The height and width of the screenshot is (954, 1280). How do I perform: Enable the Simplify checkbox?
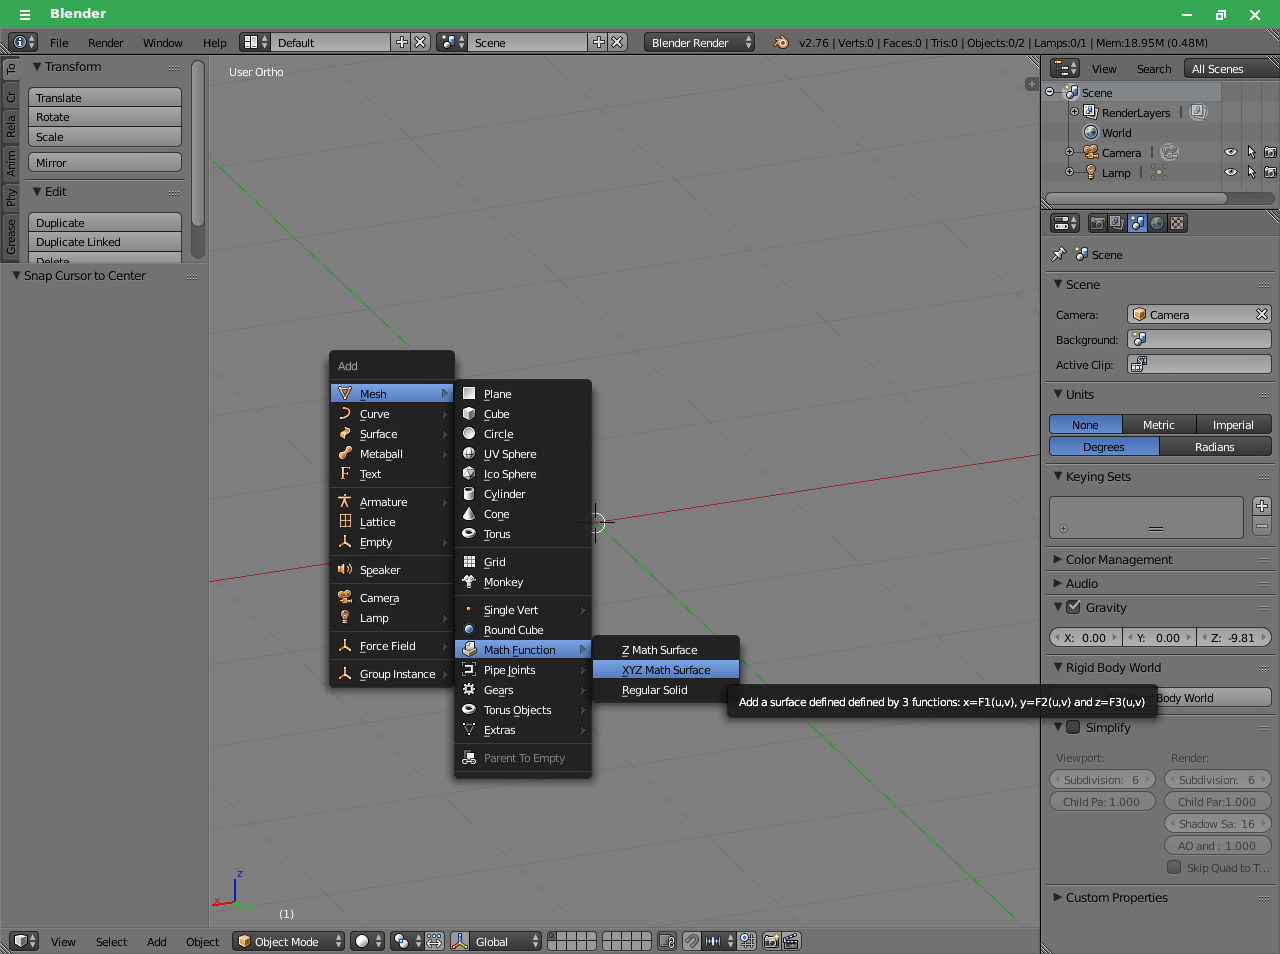(1074, 727)
